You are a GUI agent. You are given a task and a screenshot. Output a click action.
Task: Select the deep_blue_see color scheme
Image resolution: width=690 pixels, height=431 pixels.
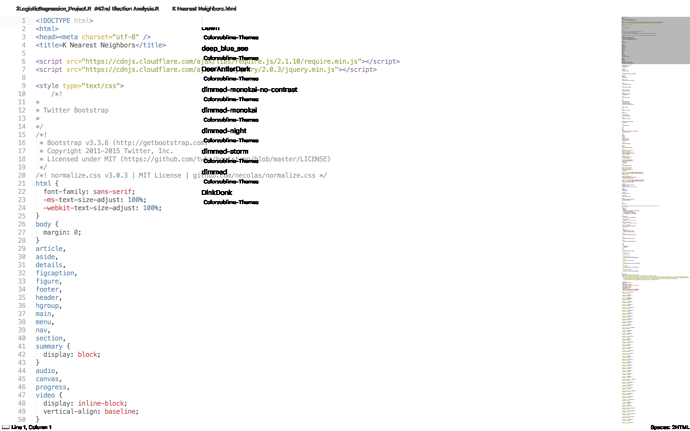pyautogui.click(x=225, y=49)
